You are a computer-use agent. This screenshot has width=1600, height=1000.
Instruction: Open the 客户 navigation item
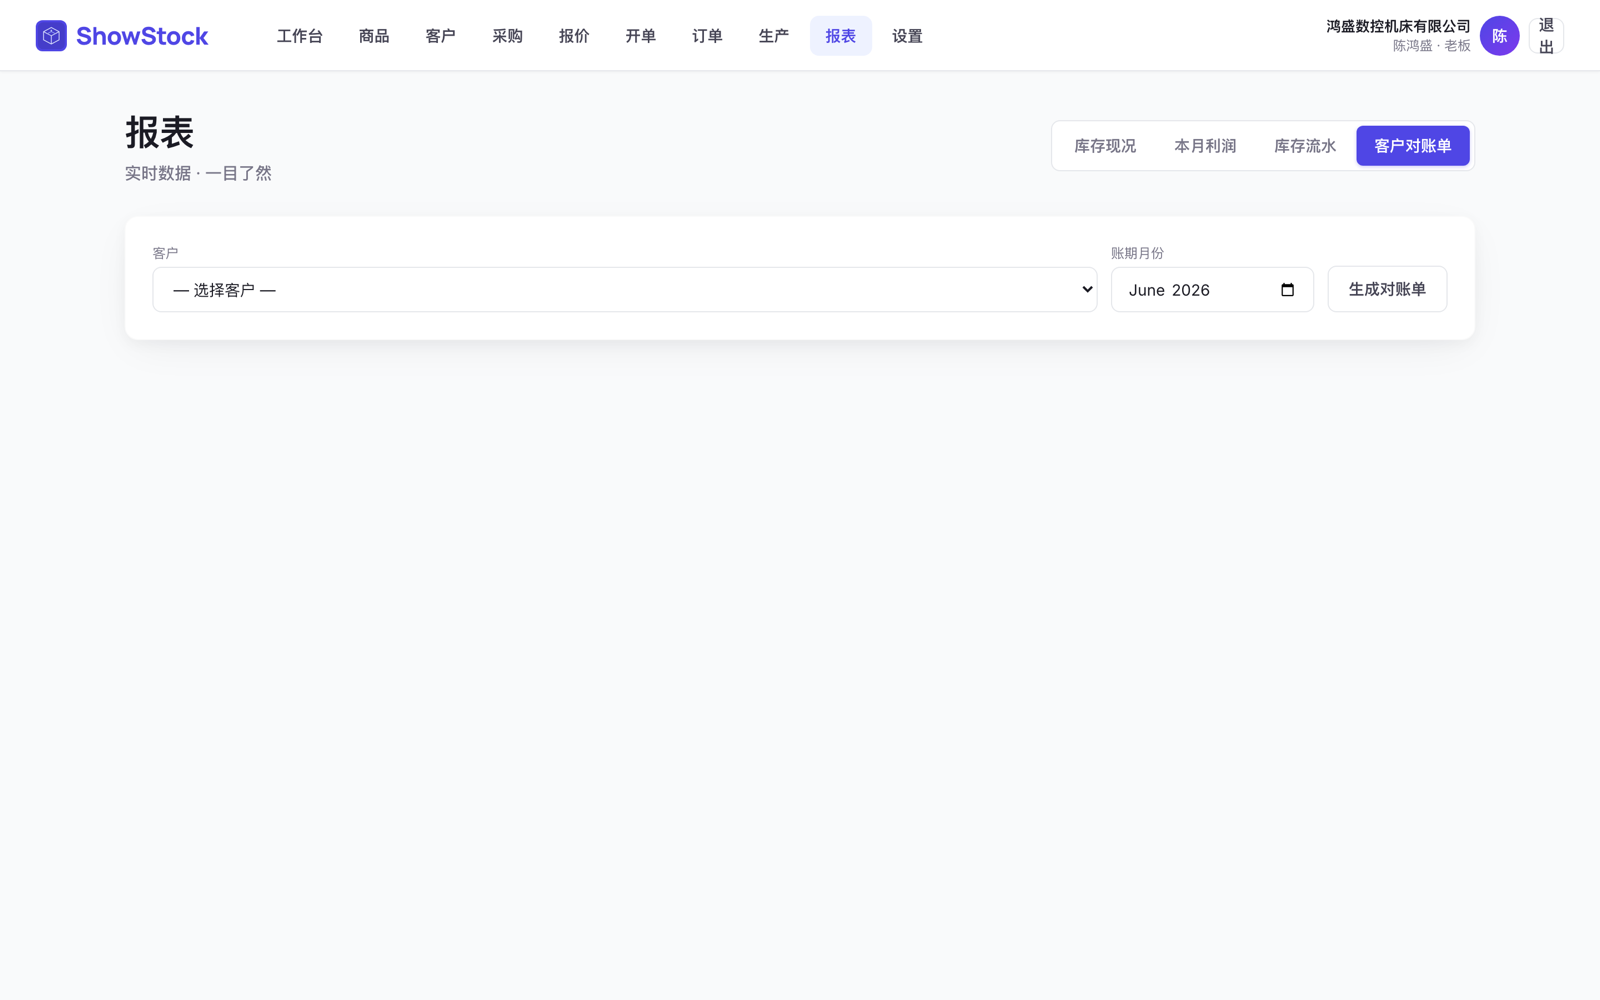pos(441,36)
